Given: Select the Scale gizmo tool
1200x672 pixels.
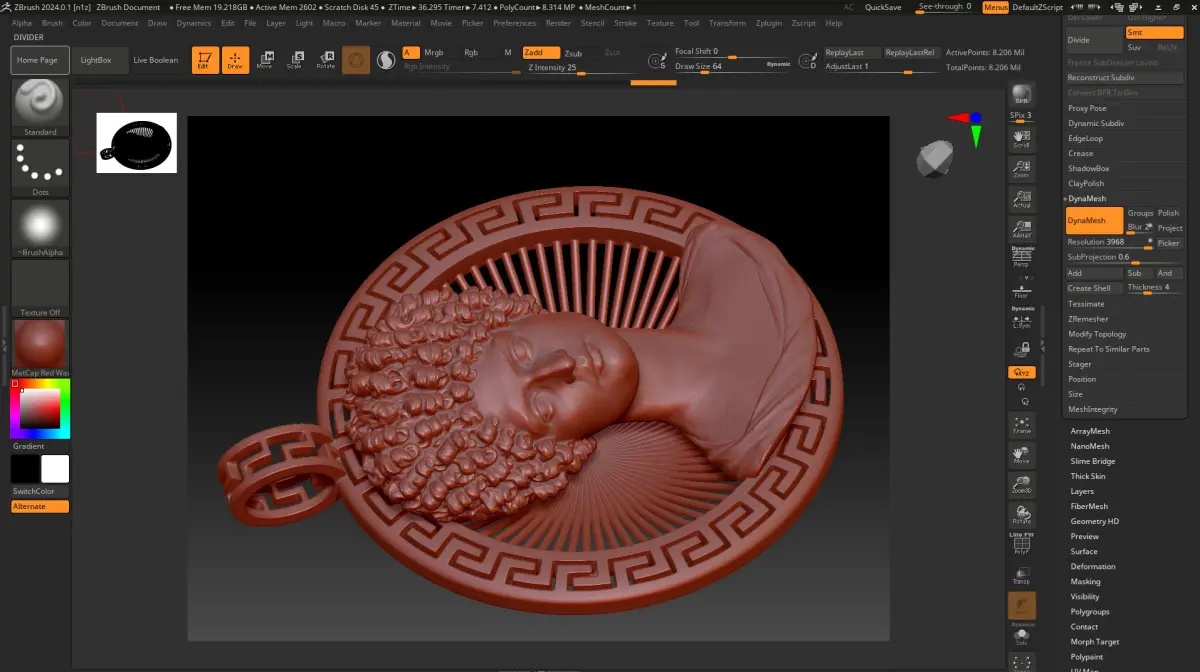Looking at the screenshot, I should coord(294,60).
